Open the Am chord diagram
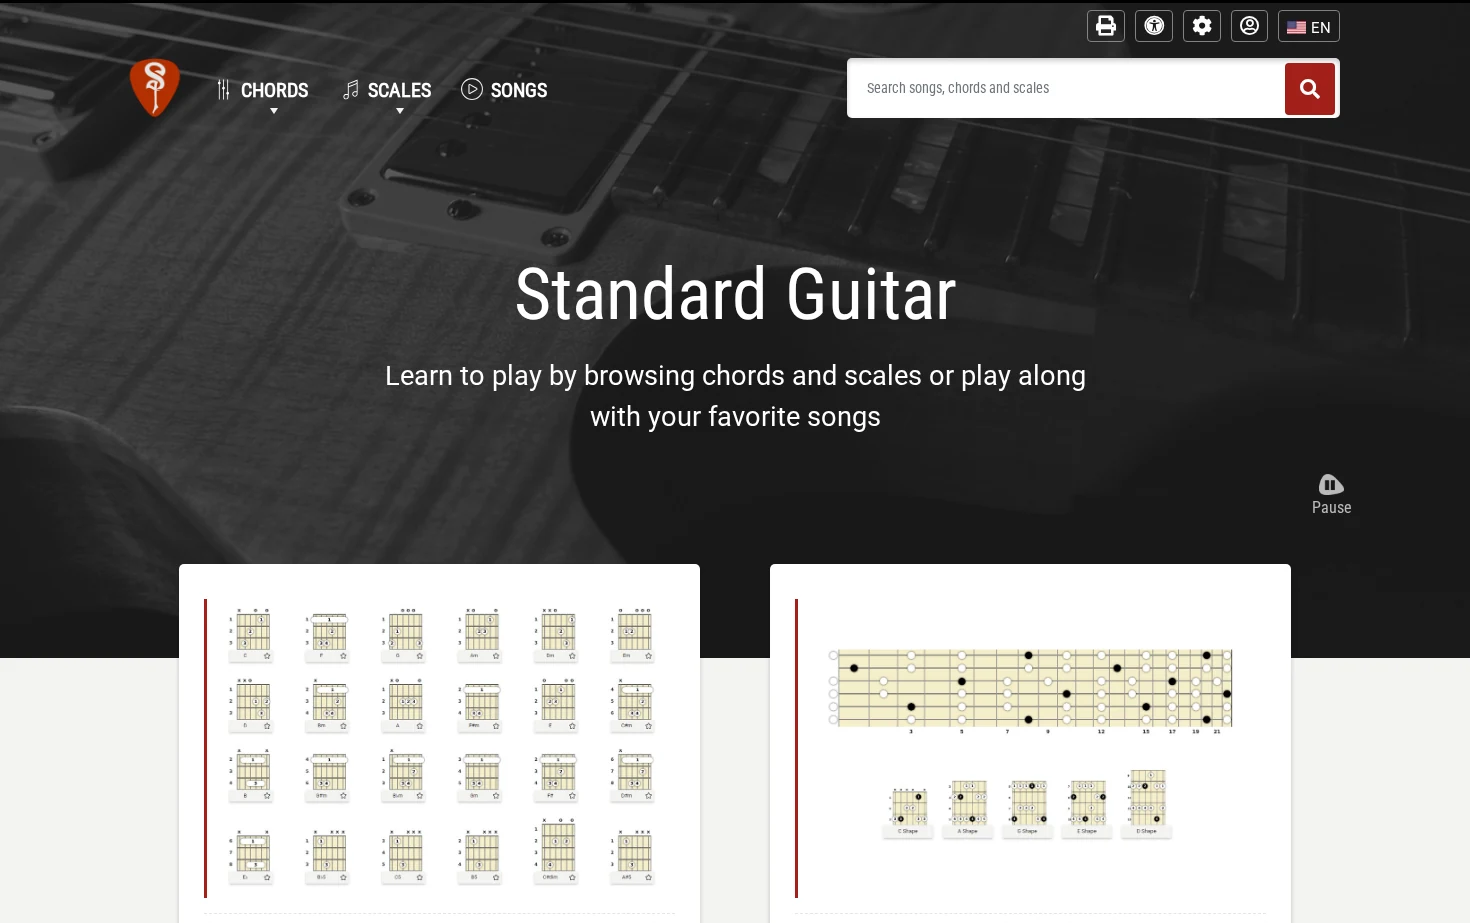The image size is (1470, 923). [x=480, y=634]
